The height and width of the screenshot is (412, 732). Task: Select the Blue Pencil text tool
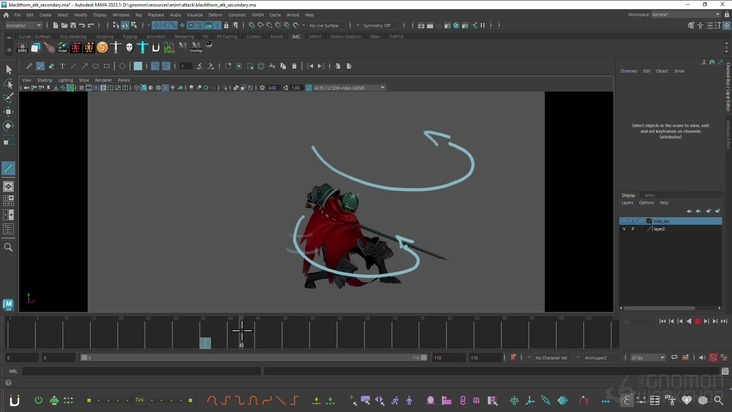[x=63, y=66]
